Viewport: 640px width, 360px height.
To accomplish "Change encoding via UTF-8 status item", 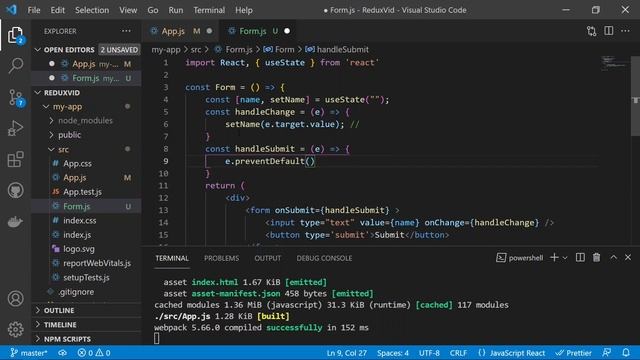I will [429, 353].
